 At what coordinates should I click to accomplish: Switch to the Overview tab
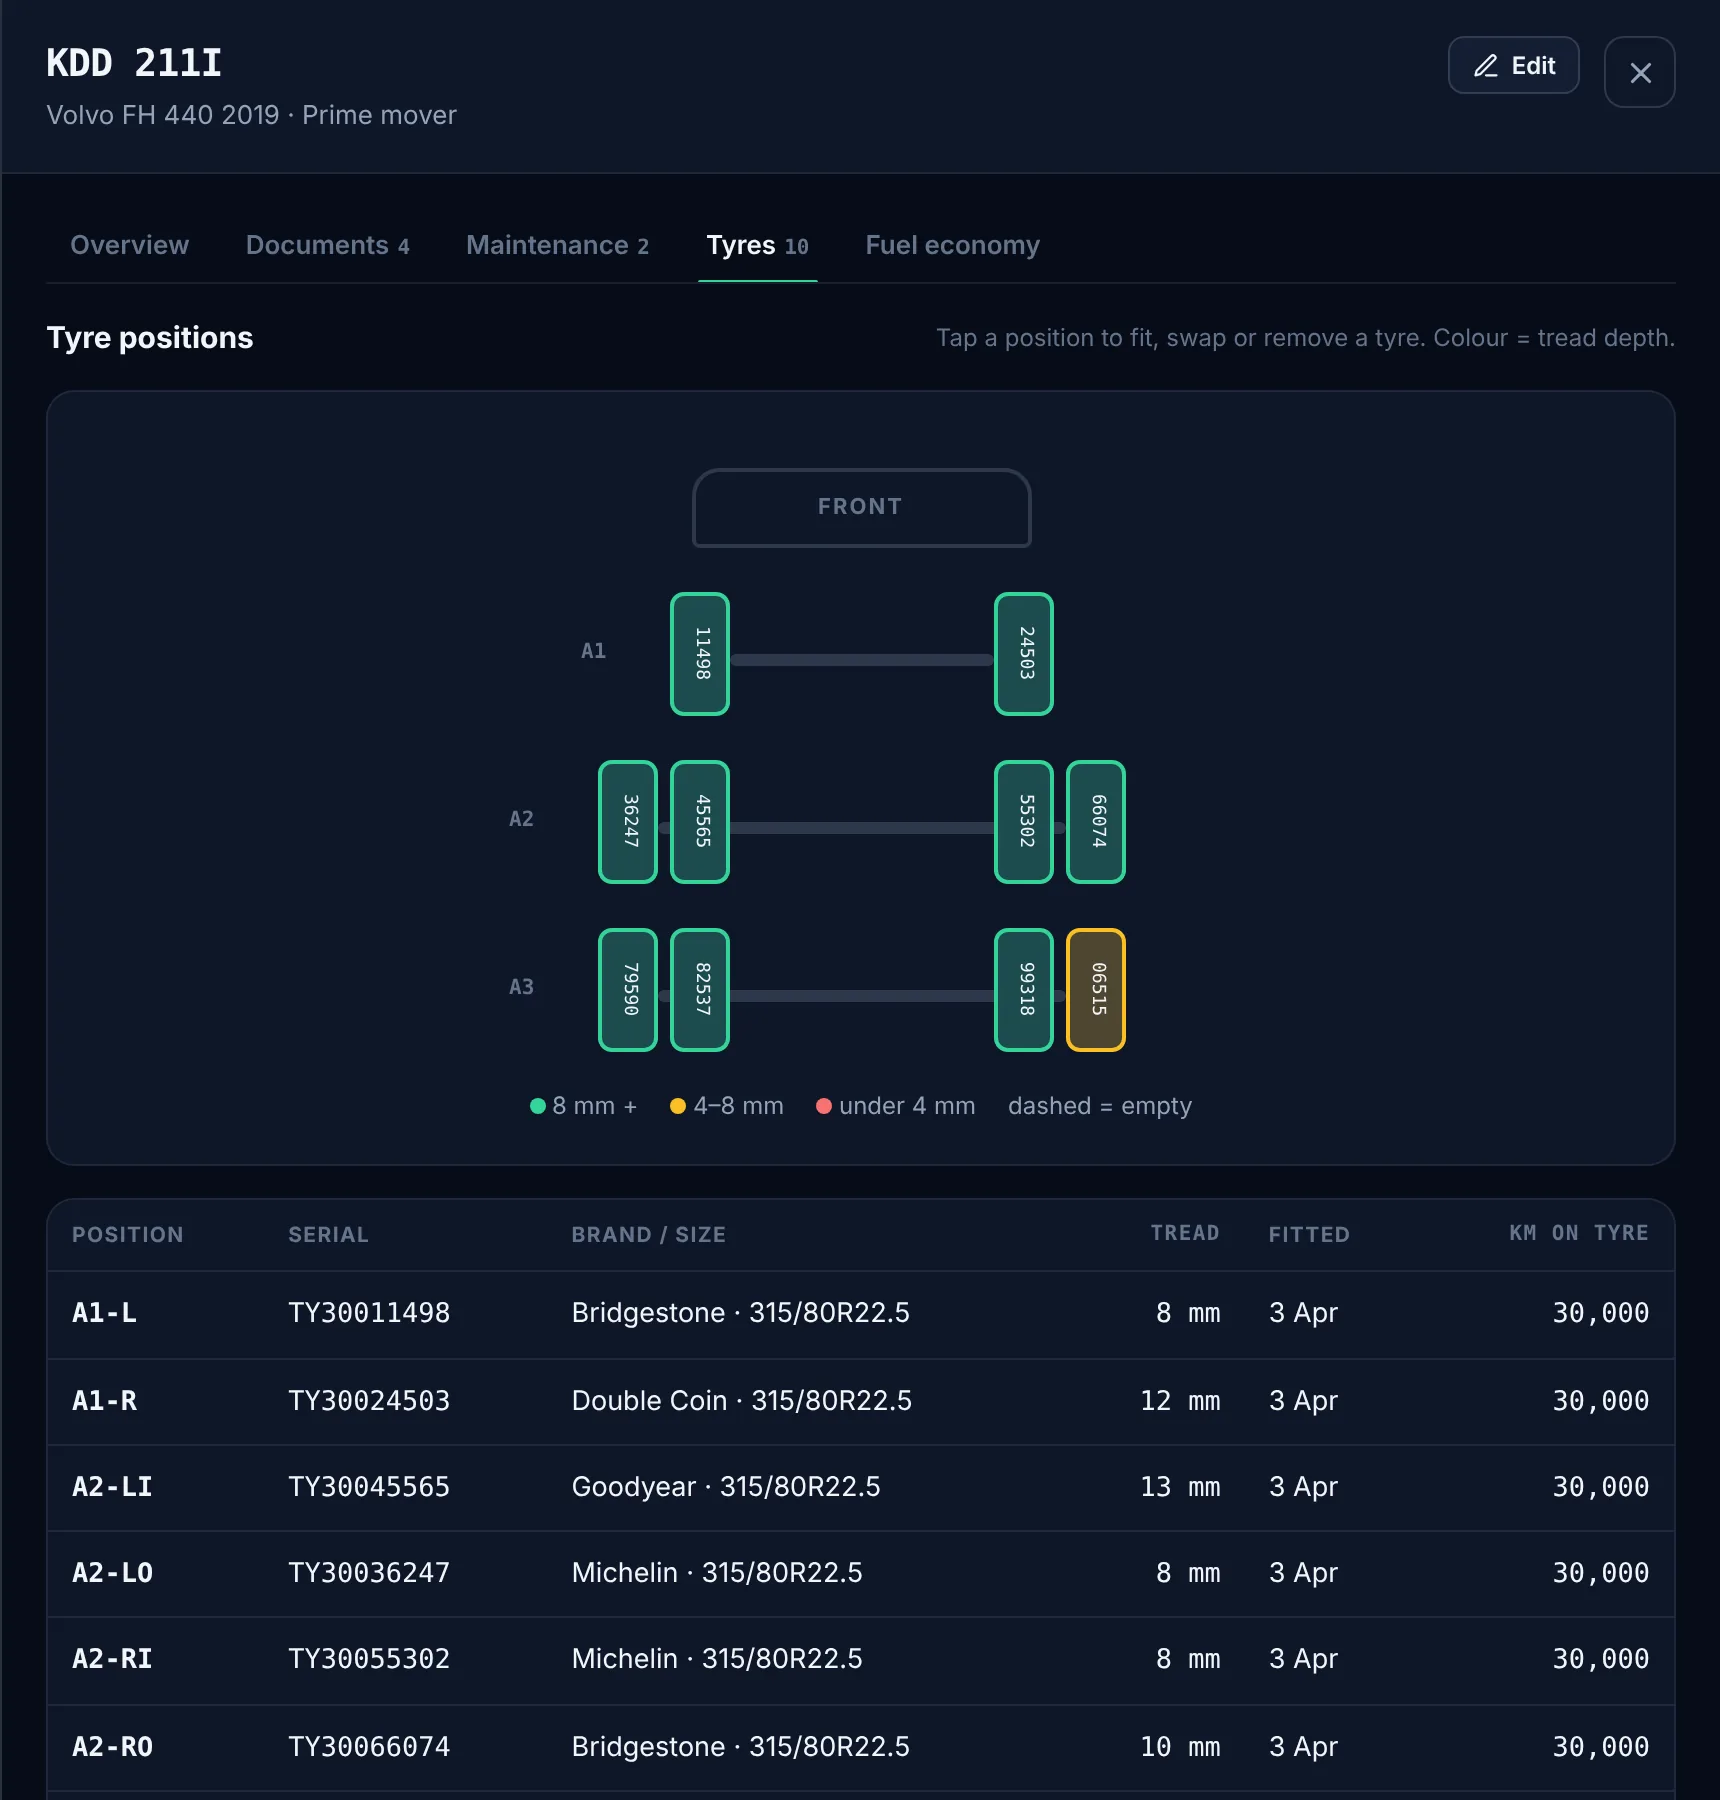click(129, 246)
